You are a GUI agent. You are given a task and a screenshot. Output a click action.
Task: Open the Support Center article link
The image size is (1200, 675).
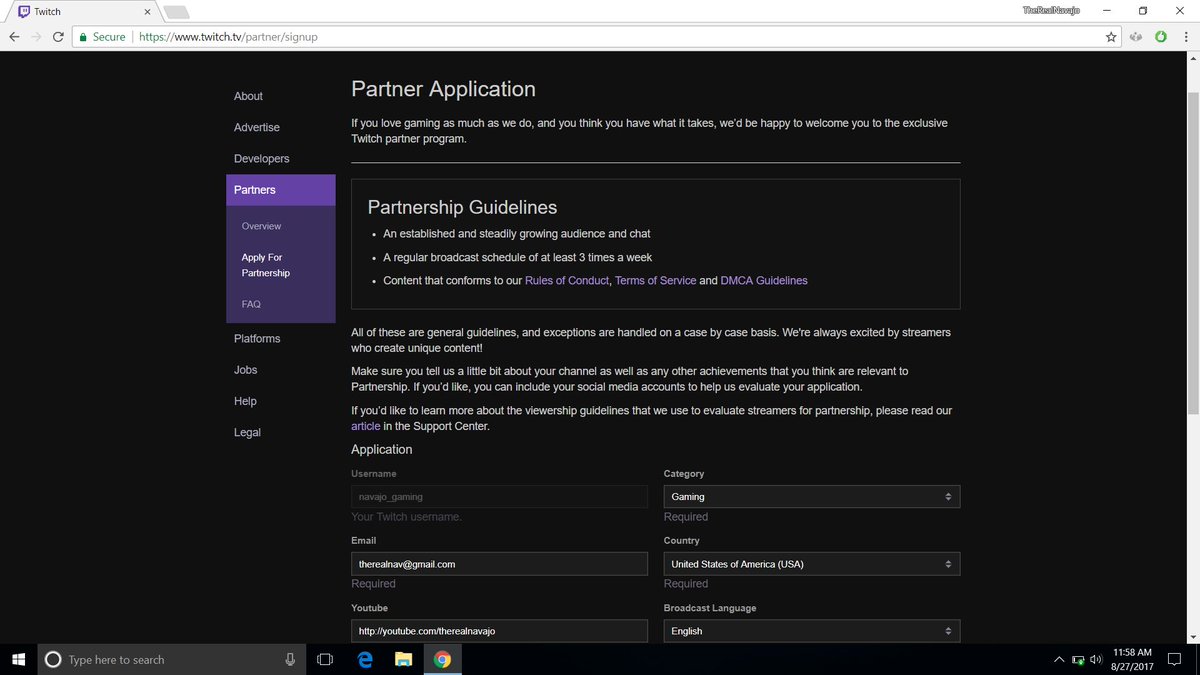click(366, 426)
